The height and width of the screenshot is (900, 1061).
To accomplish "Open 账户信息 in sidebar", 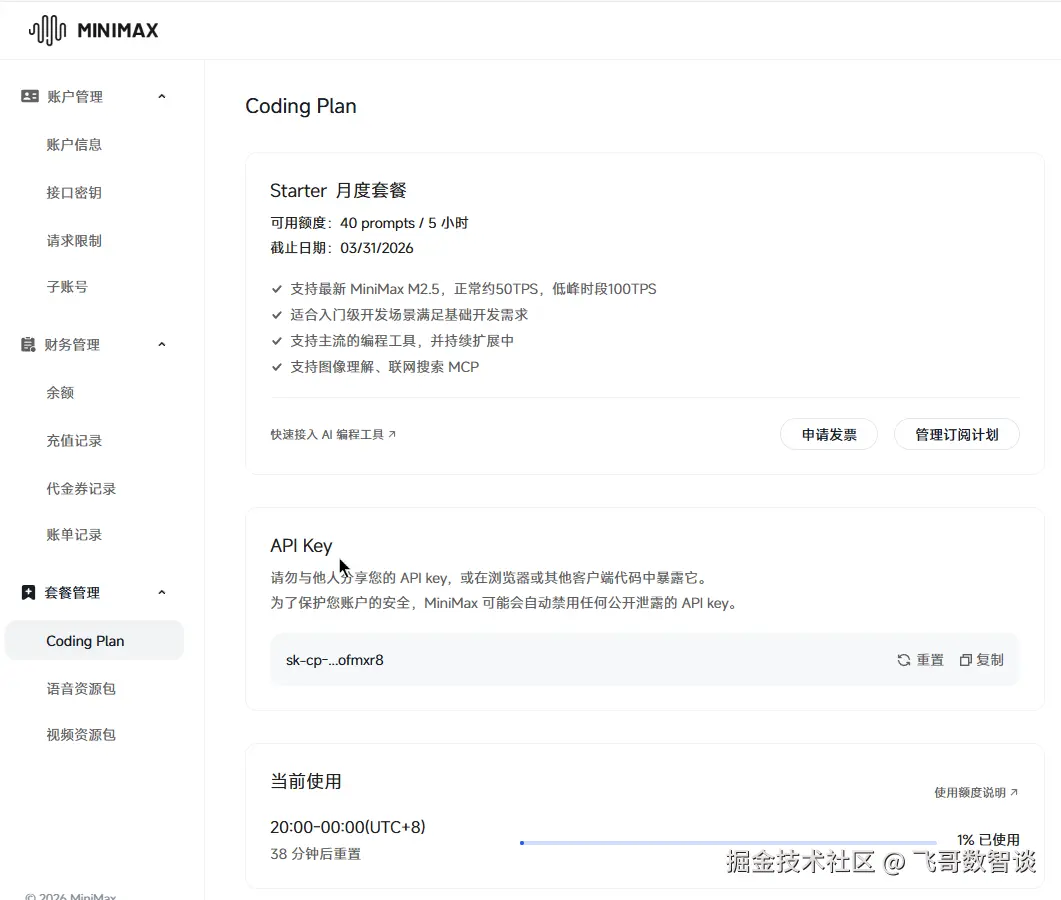I will coord(74,144).
